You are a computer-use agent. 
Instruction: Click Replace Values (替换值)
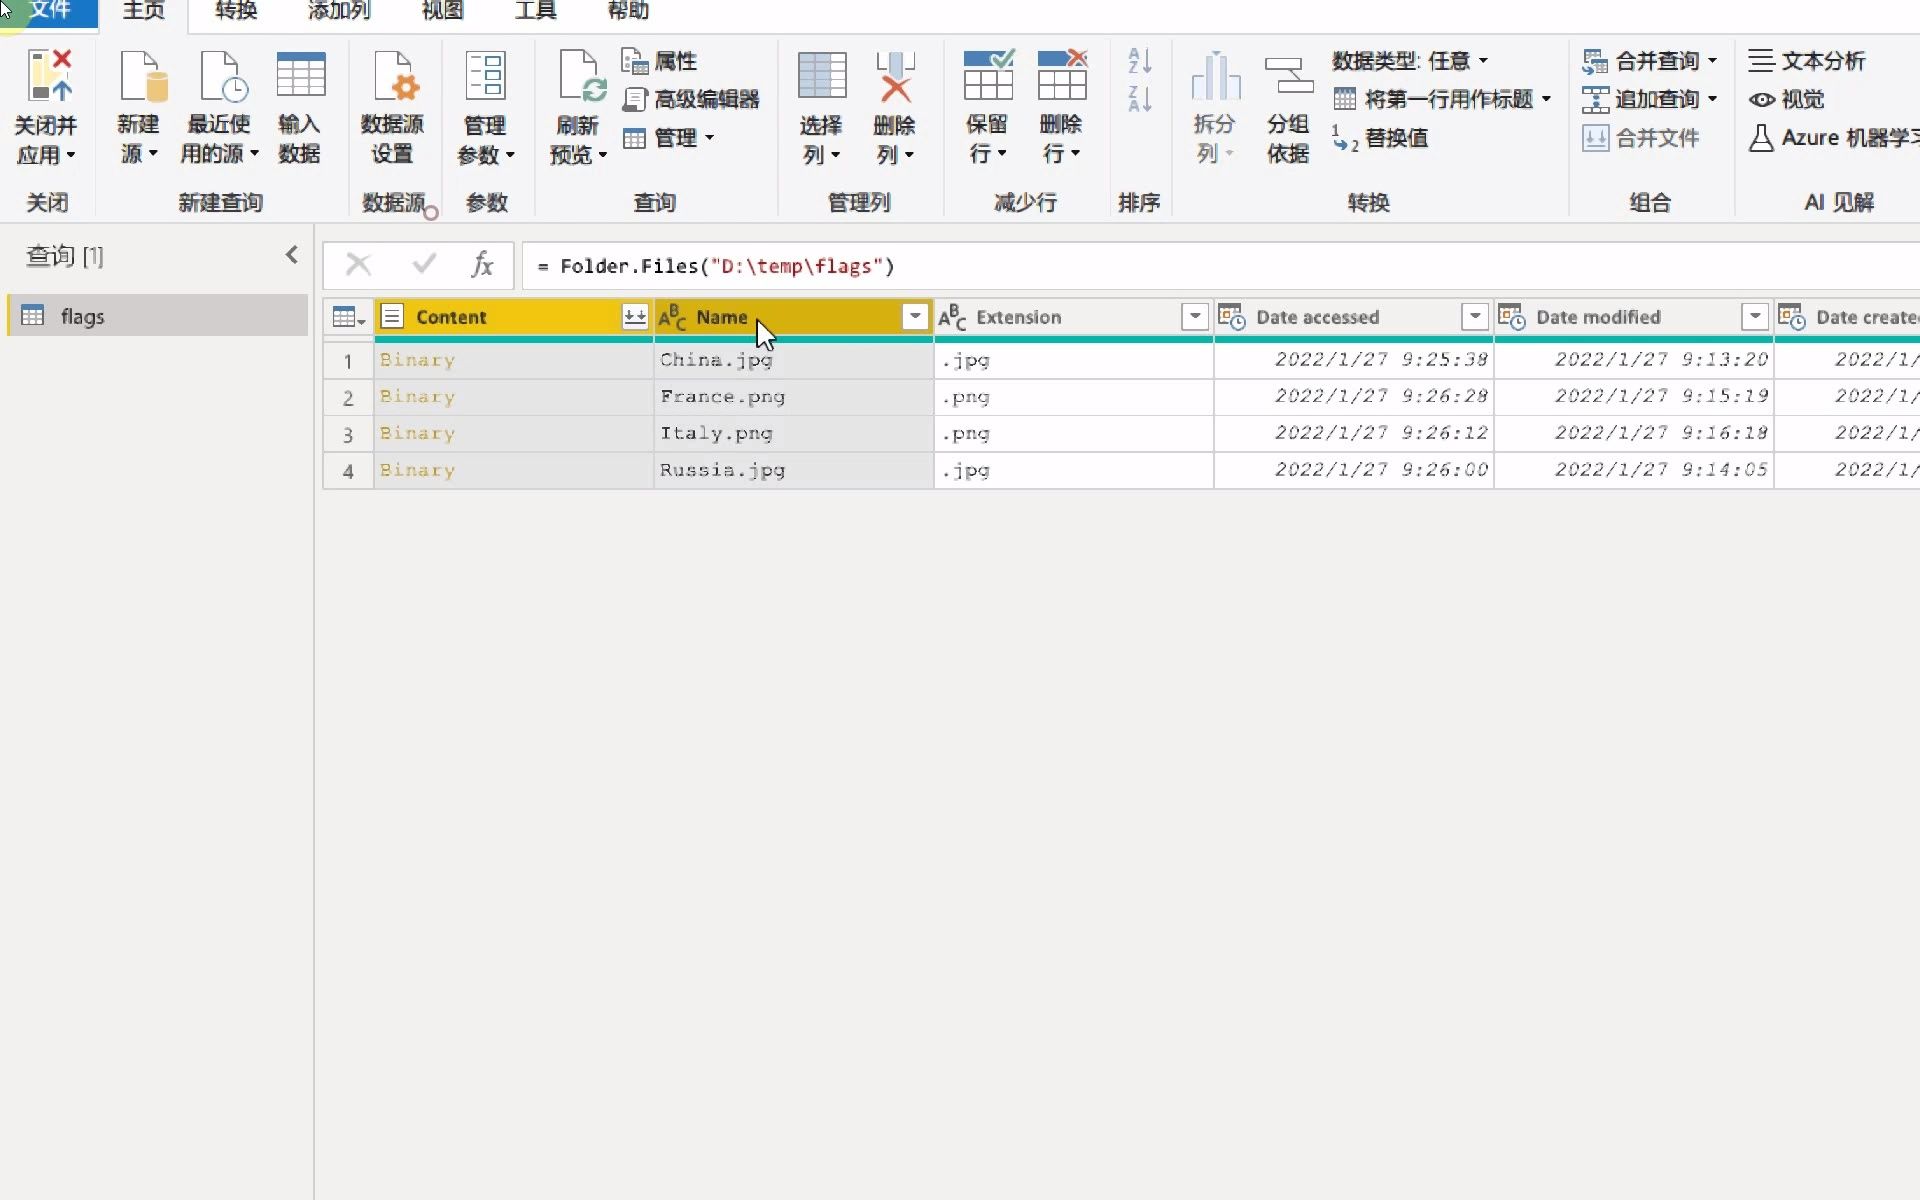pos(1379,138)
